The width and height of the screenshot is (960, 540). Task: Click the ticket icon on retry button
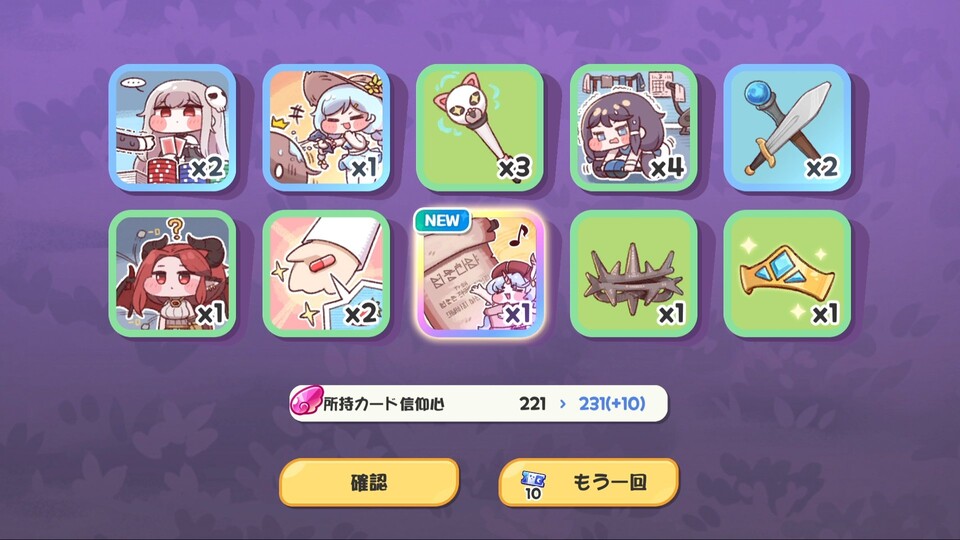(533, 484)
